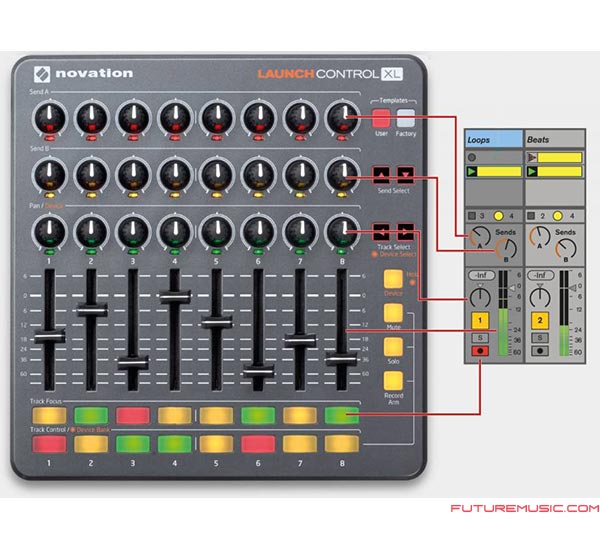Click Pan knob on channel 8
The image size is (600, 550).
click(x=342, y=232)
